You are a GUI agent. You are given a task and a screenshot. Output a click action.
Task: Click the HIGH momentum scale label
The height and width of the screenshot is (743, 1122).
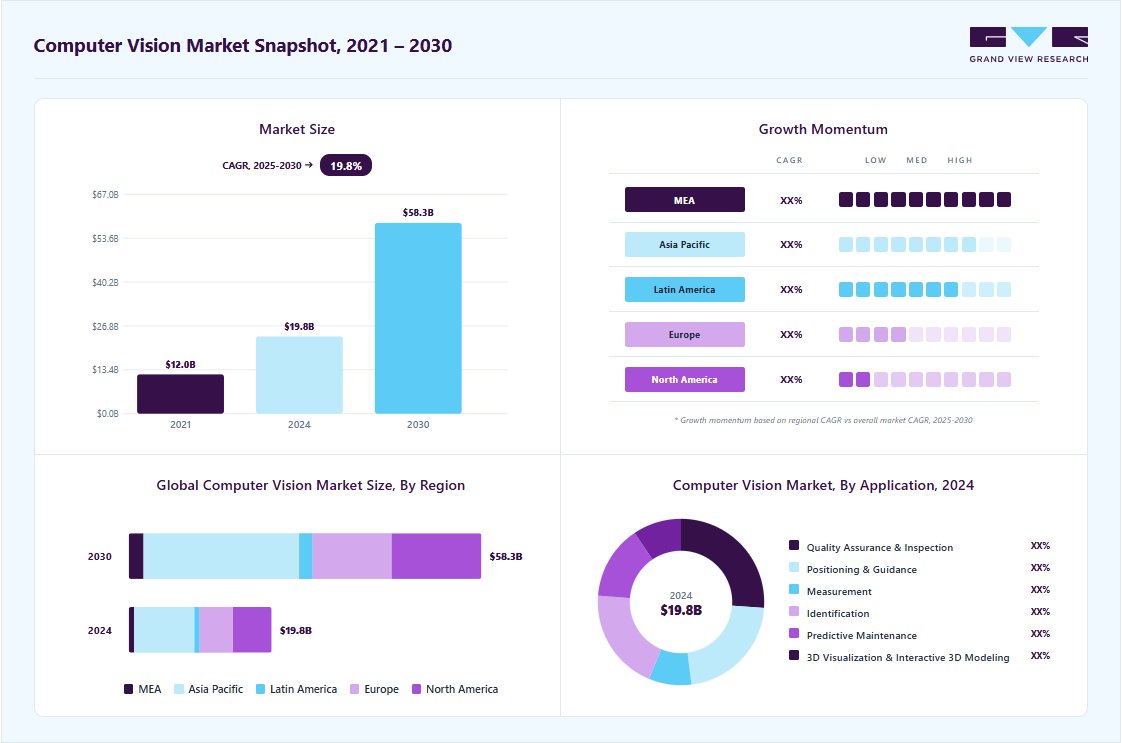(x=960, y=160)
